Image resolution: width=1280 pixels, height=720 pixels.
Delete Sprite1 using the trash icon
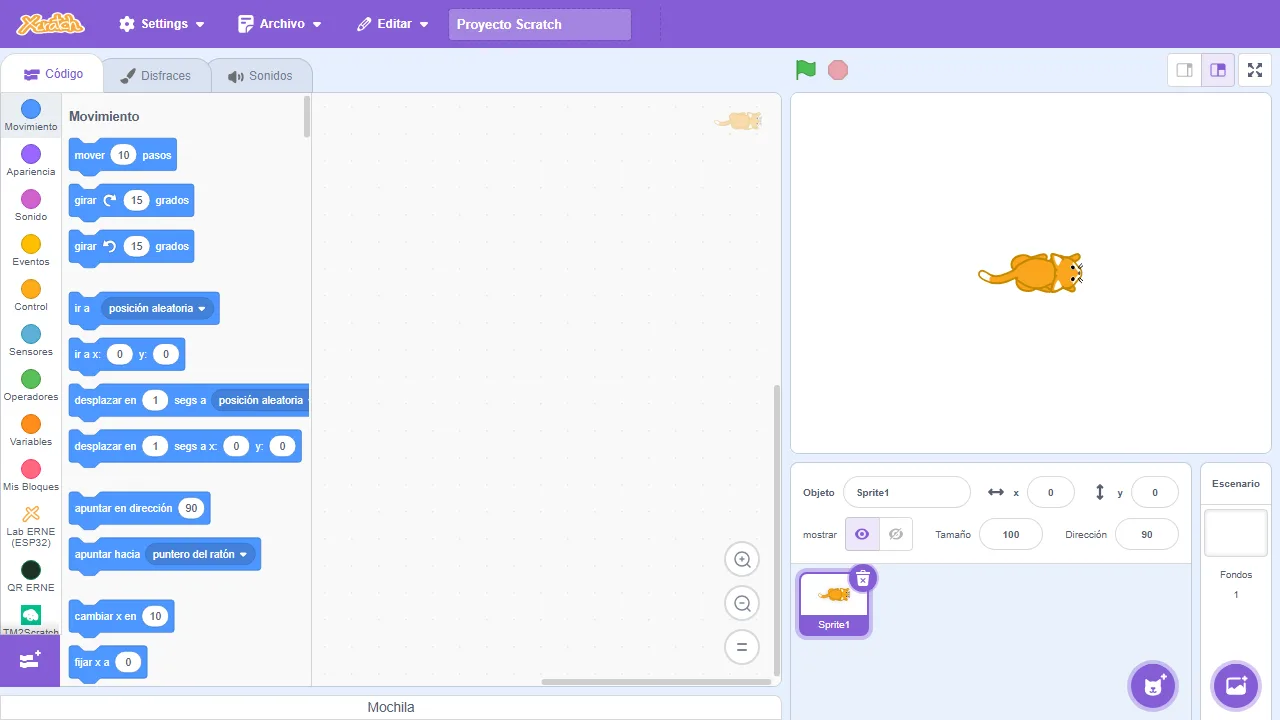[x=863, y=579]
